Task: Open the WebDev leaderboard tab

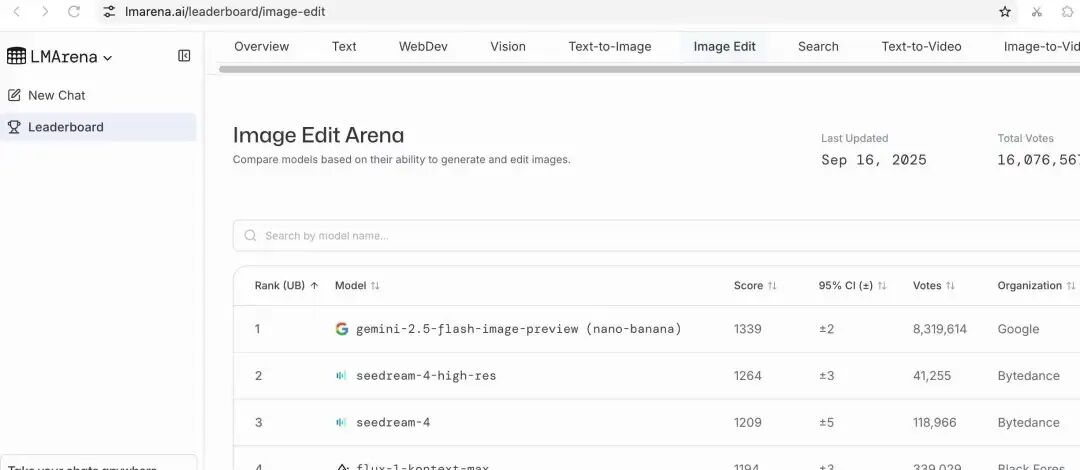Action: click(x=423, y=47)
